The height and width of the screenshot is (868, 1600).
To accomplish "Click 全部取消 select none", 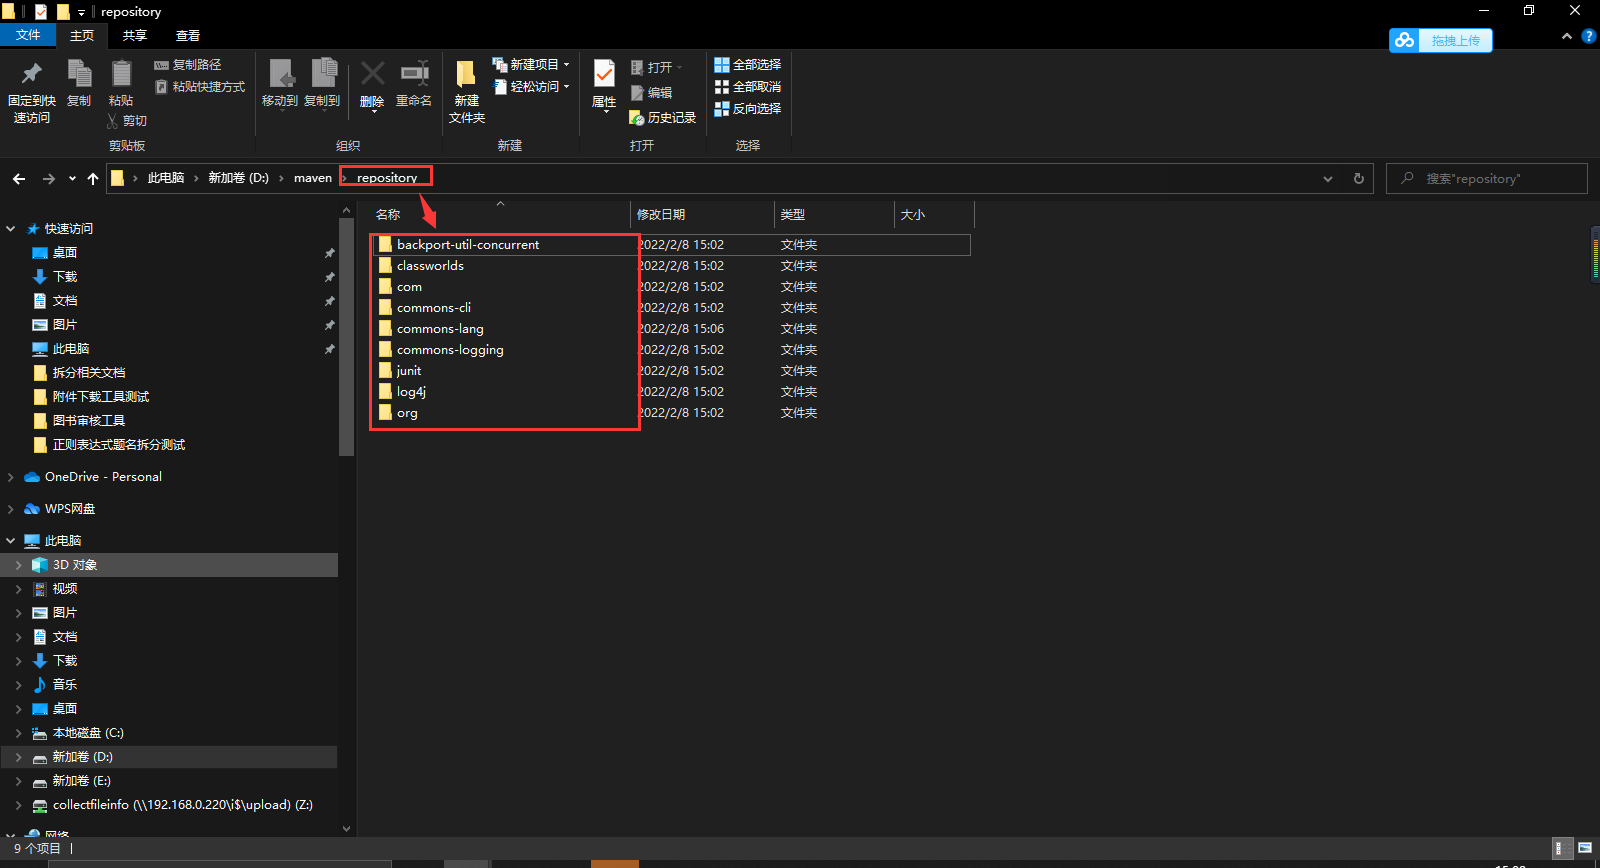I will [x=747, y=87].
